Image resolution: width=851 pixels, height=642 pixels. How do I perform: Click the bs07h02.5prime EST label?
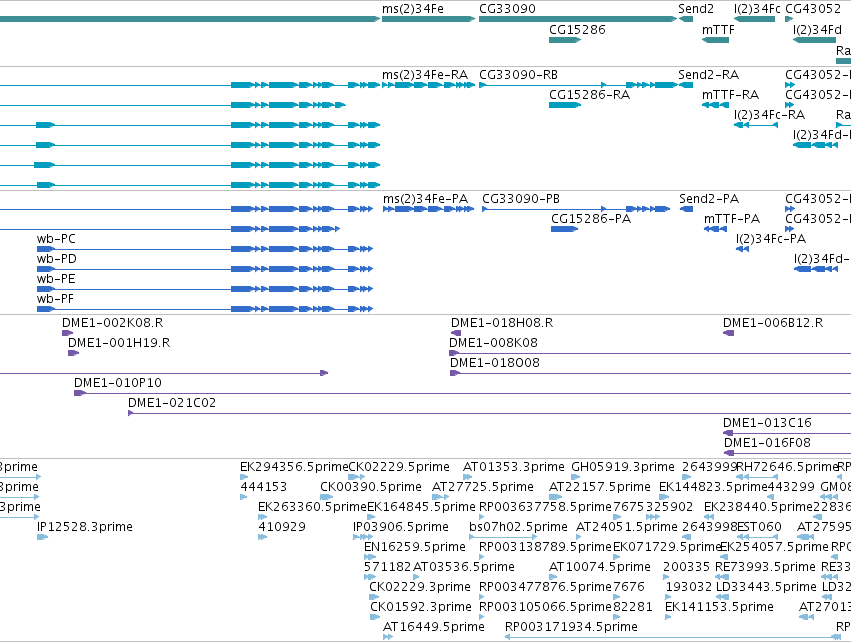coord(518,527)
